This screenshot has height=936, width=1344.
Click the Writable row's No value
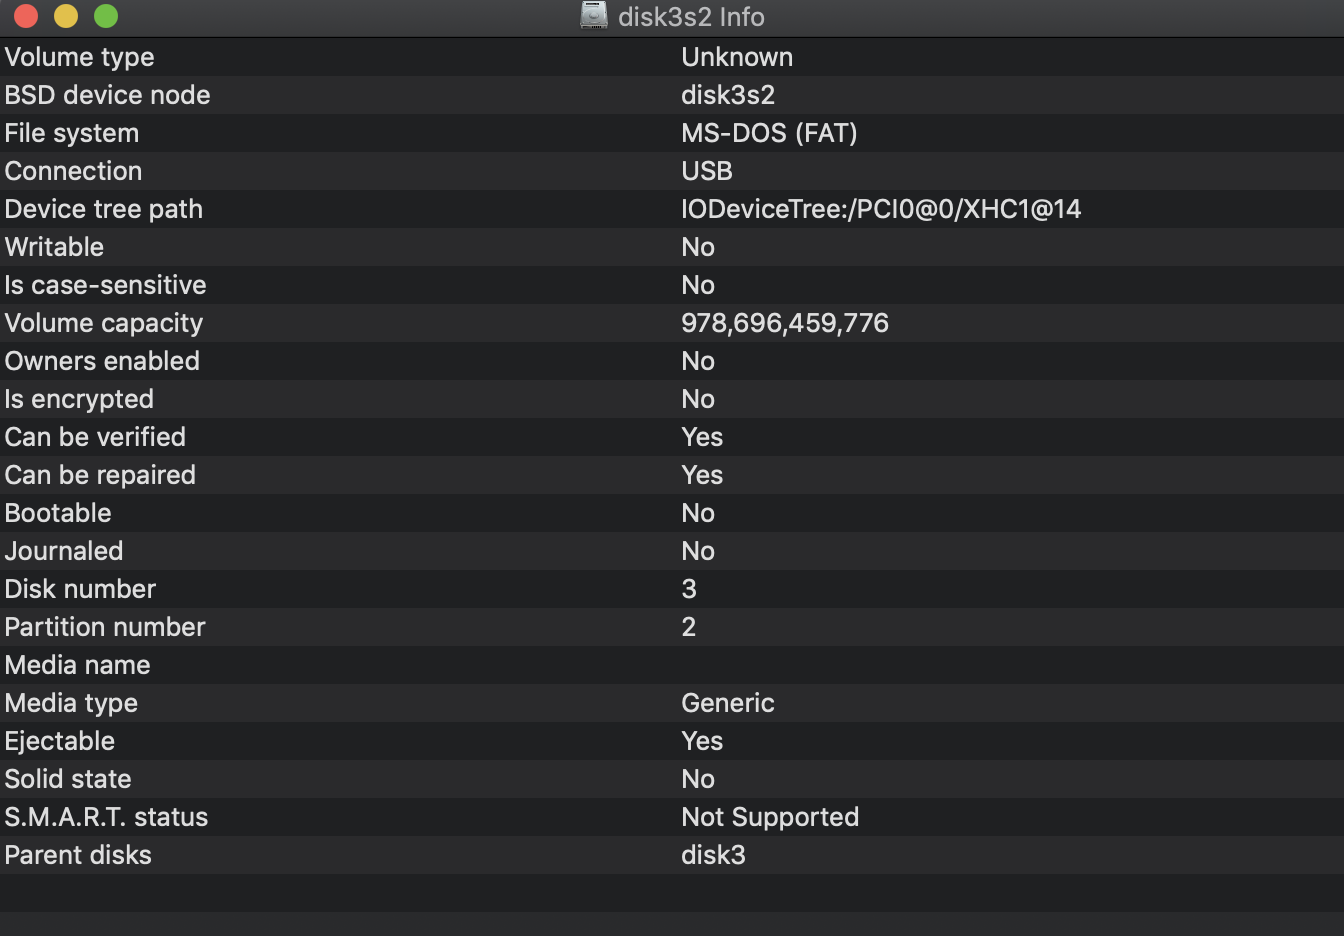point(698,247)
